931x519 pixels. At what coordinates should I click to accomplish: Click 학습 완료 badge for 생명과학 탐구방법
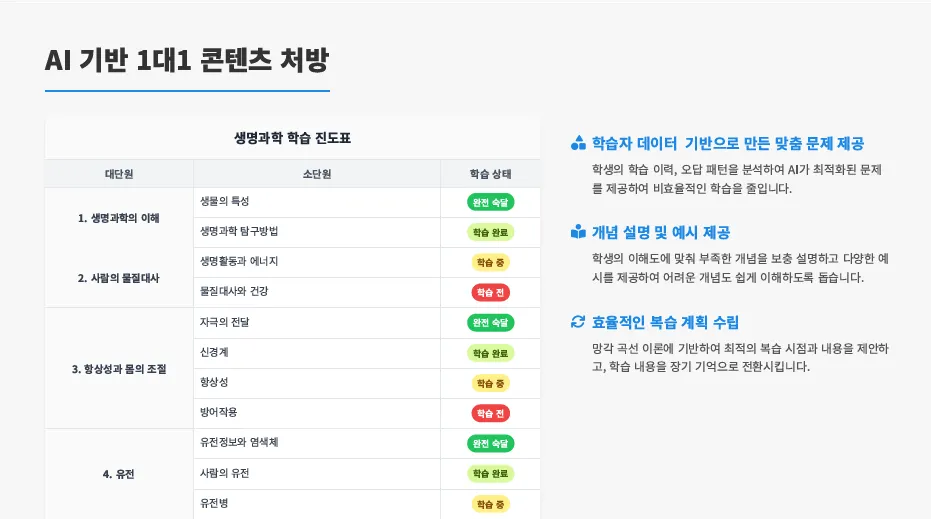point(490,232)
